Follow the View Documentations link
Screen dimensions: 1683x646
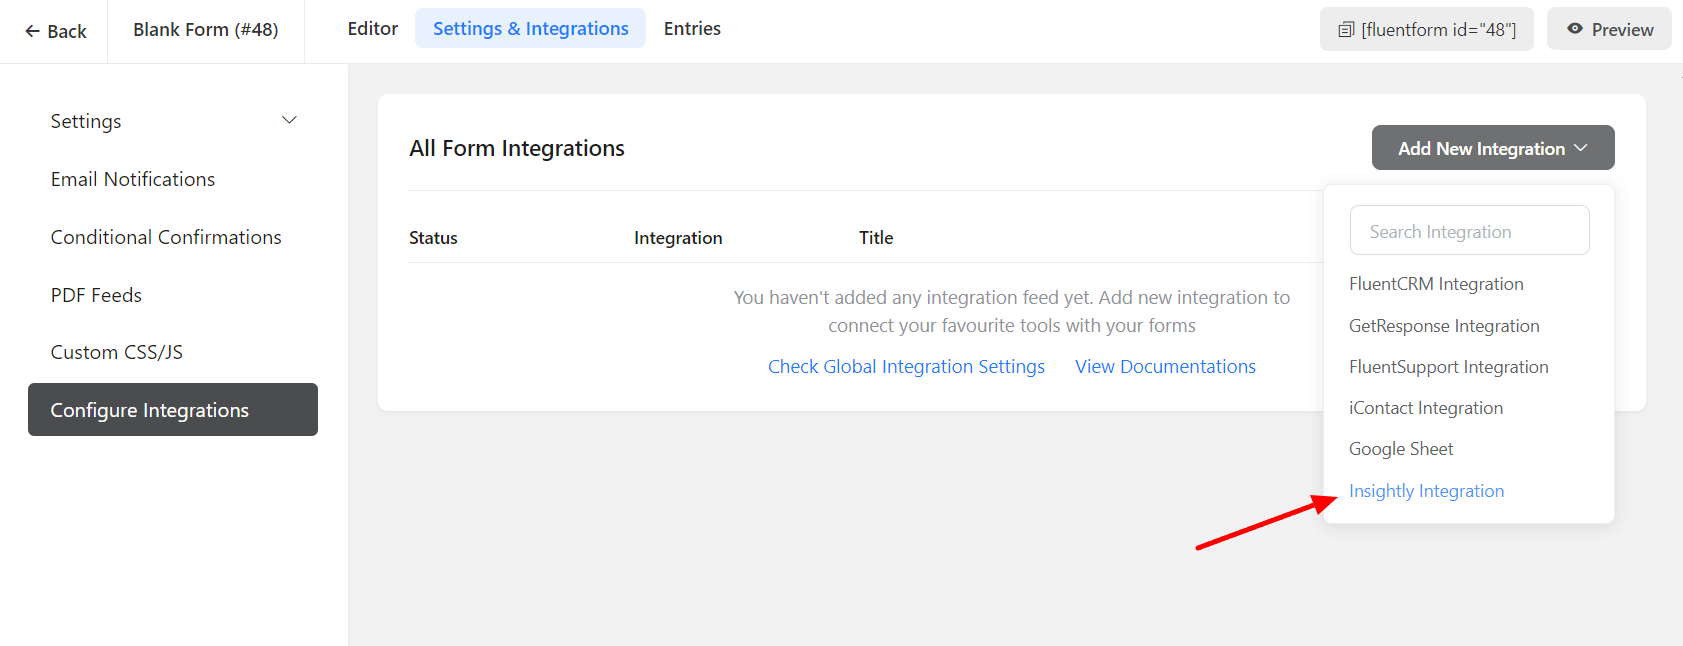click(1165, 367)
